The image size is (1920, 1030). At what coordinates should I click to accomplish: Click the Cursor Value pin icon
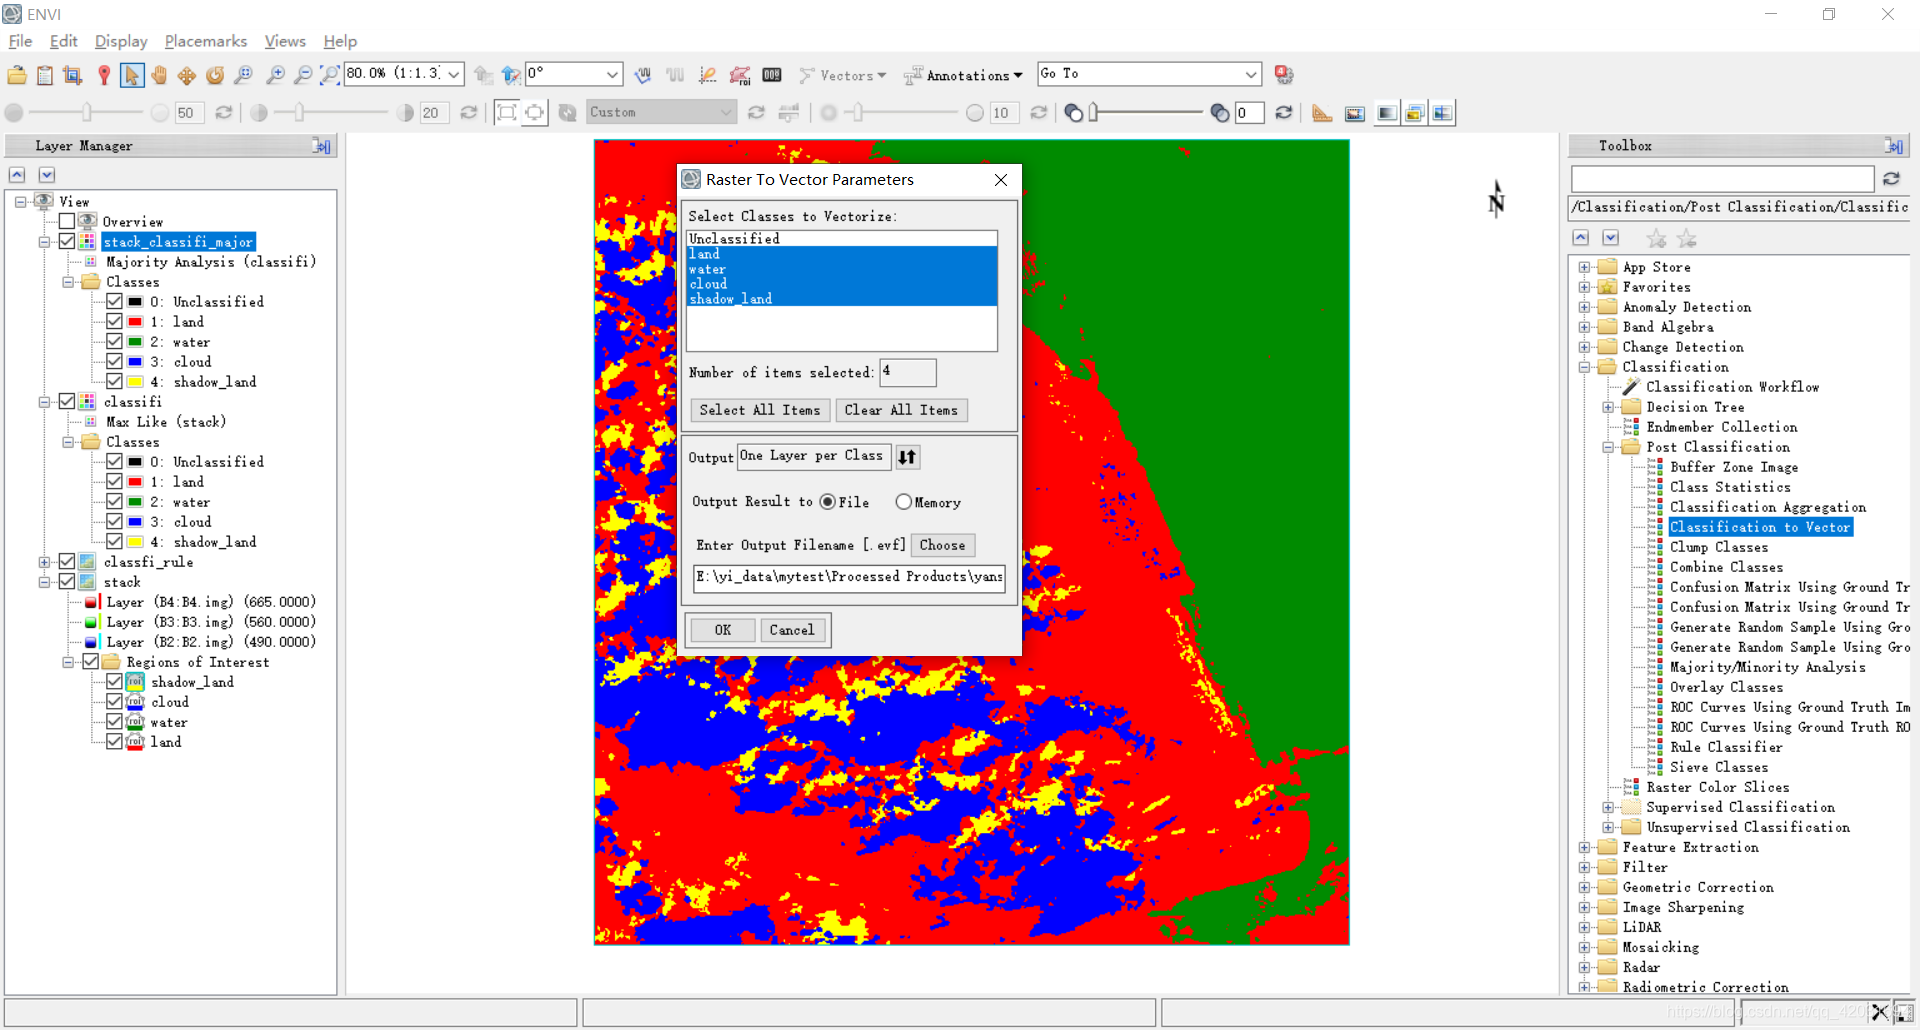103,75
